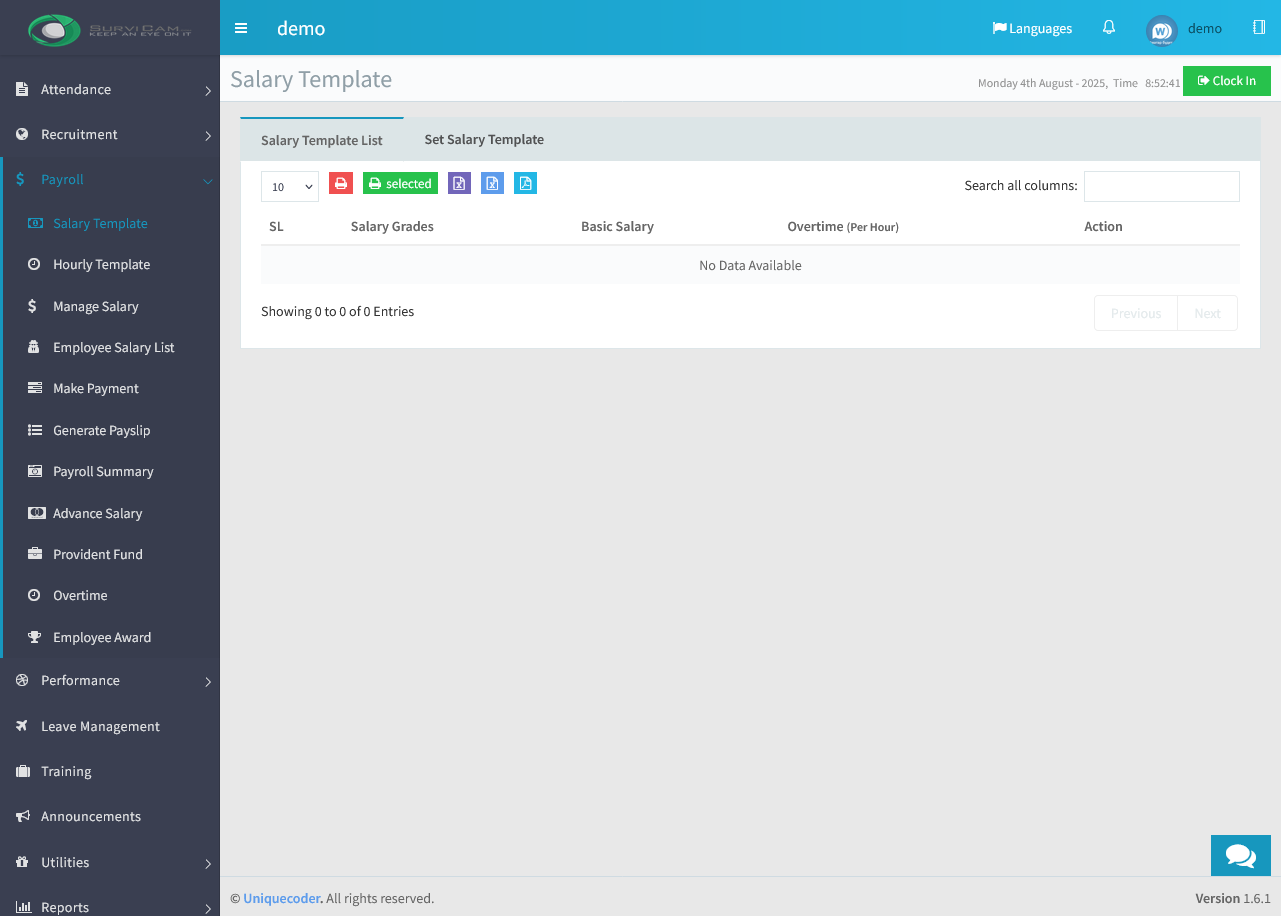Open Leave Management in the sidebar

pos(110,727)
